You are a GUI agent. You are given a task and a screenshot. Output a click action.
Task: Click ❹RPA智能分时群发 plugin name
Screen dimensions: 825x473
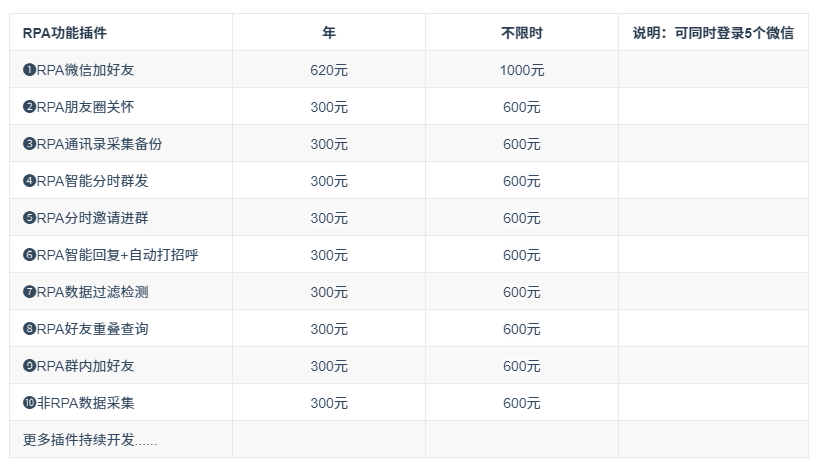(85, 181)
